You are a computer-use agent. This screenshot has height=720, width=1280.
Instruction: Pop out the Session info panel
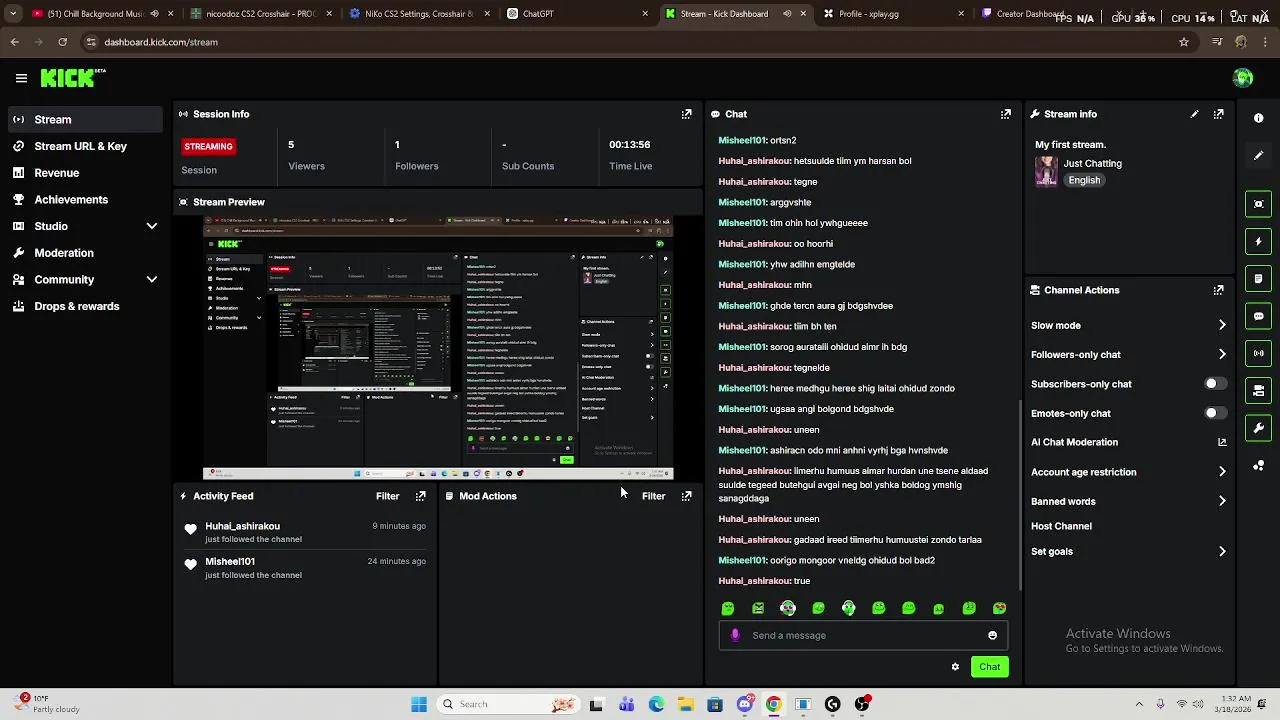click(x=686, y=114)
